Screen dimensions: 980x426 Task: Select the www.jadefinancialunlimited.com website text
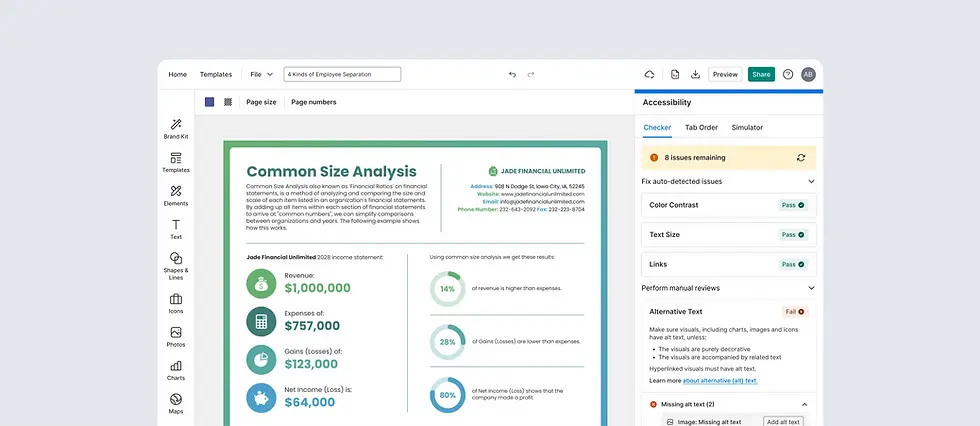[x=542, y=194]
